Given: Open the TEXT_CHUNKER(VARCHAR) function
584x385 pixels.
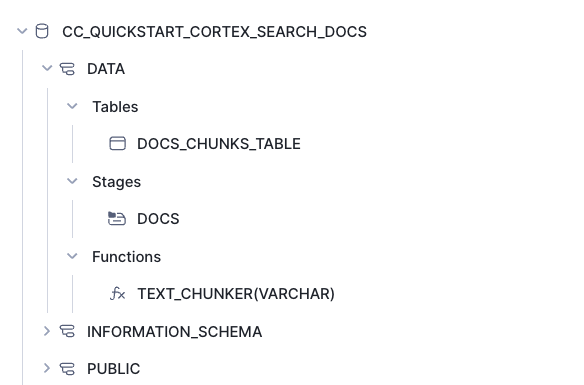Looking at the screenshot, I should point(236,294).
